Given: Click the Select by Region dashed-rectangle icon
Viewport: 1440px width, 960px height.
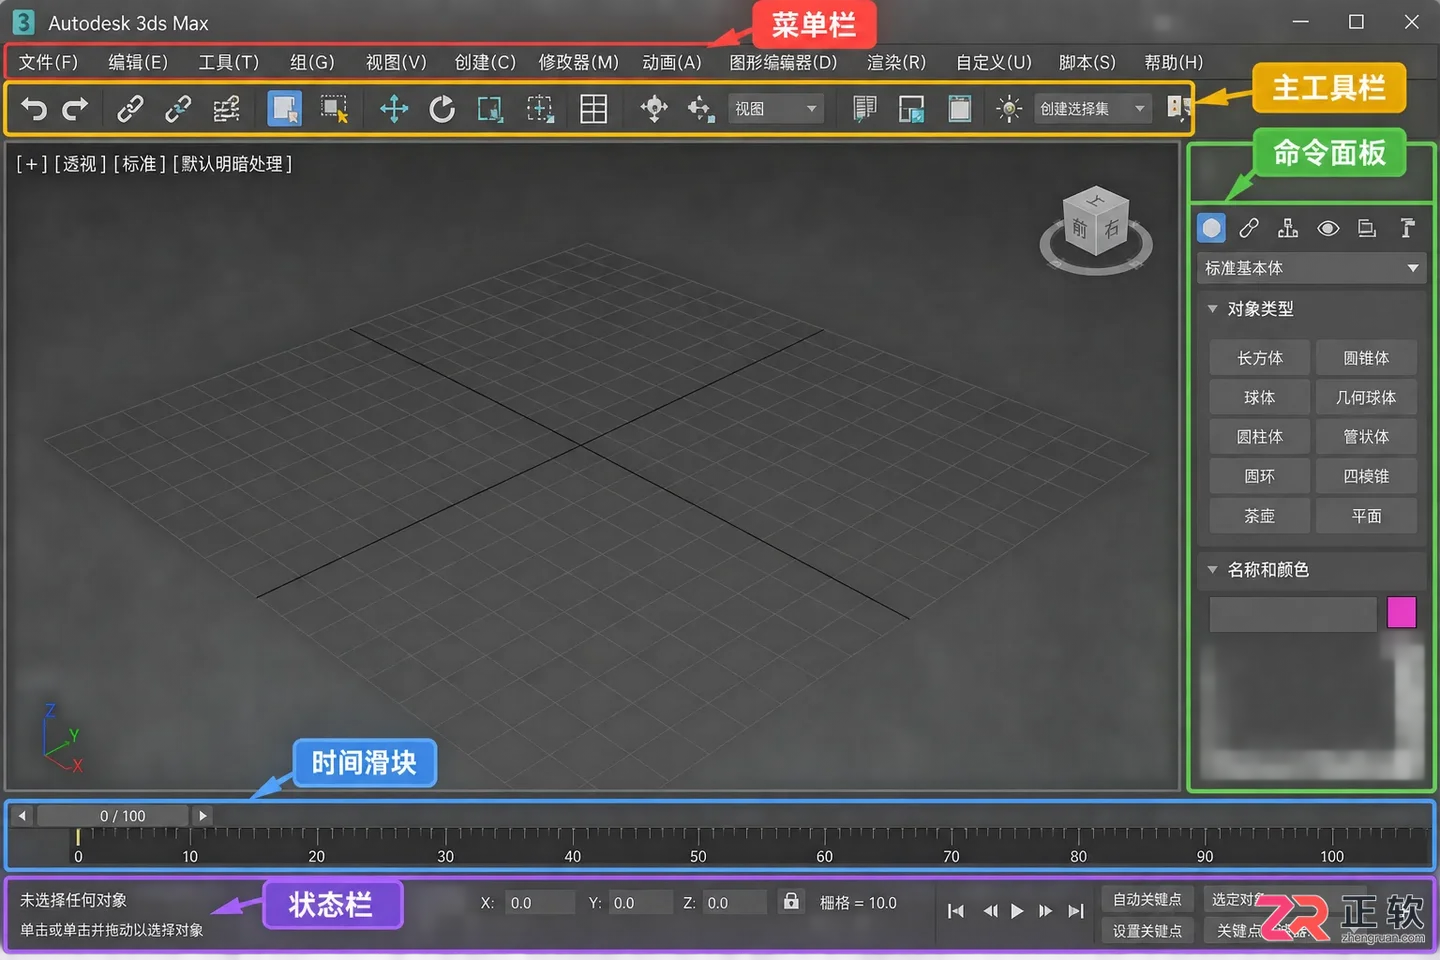Looking at the screenshot, I should (x=334, y=108).
